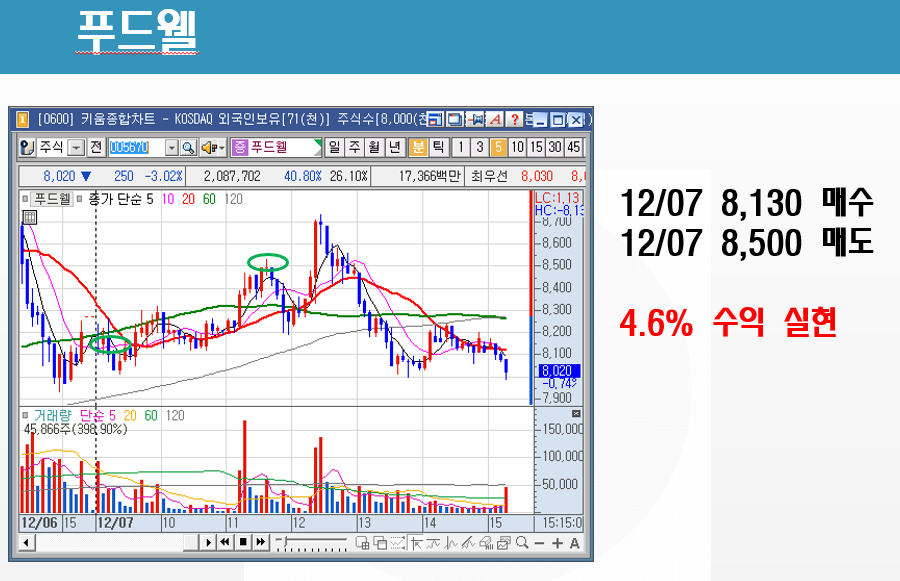Click the chart overlap windows icon

[380, 543]
